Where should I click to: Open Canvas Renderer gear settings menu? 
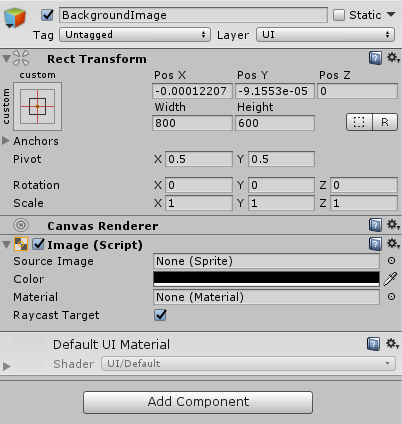click(x=393, y=225)
